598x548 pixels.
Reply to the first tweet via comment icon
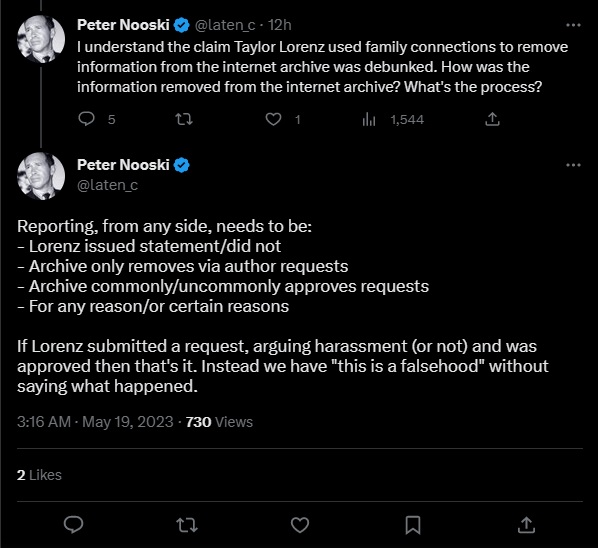[87, 119]
